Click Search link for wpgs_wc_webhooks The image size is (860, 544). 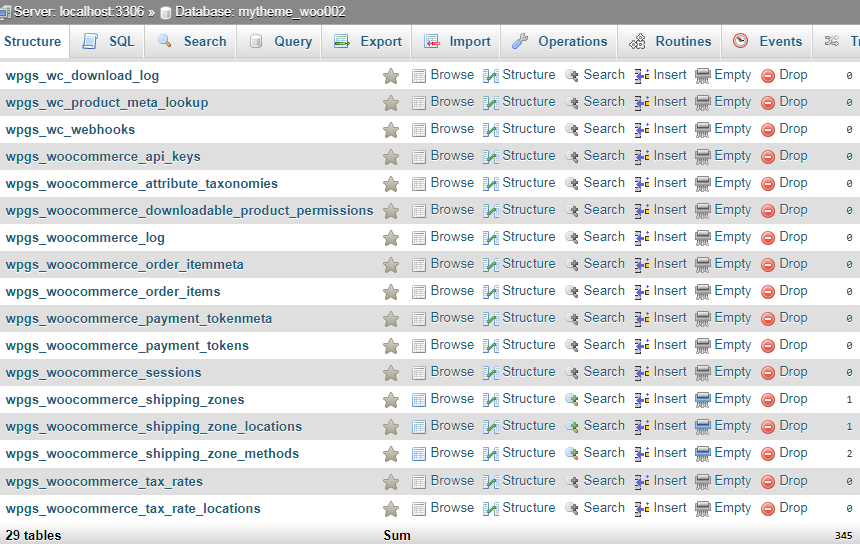(604, 129)
